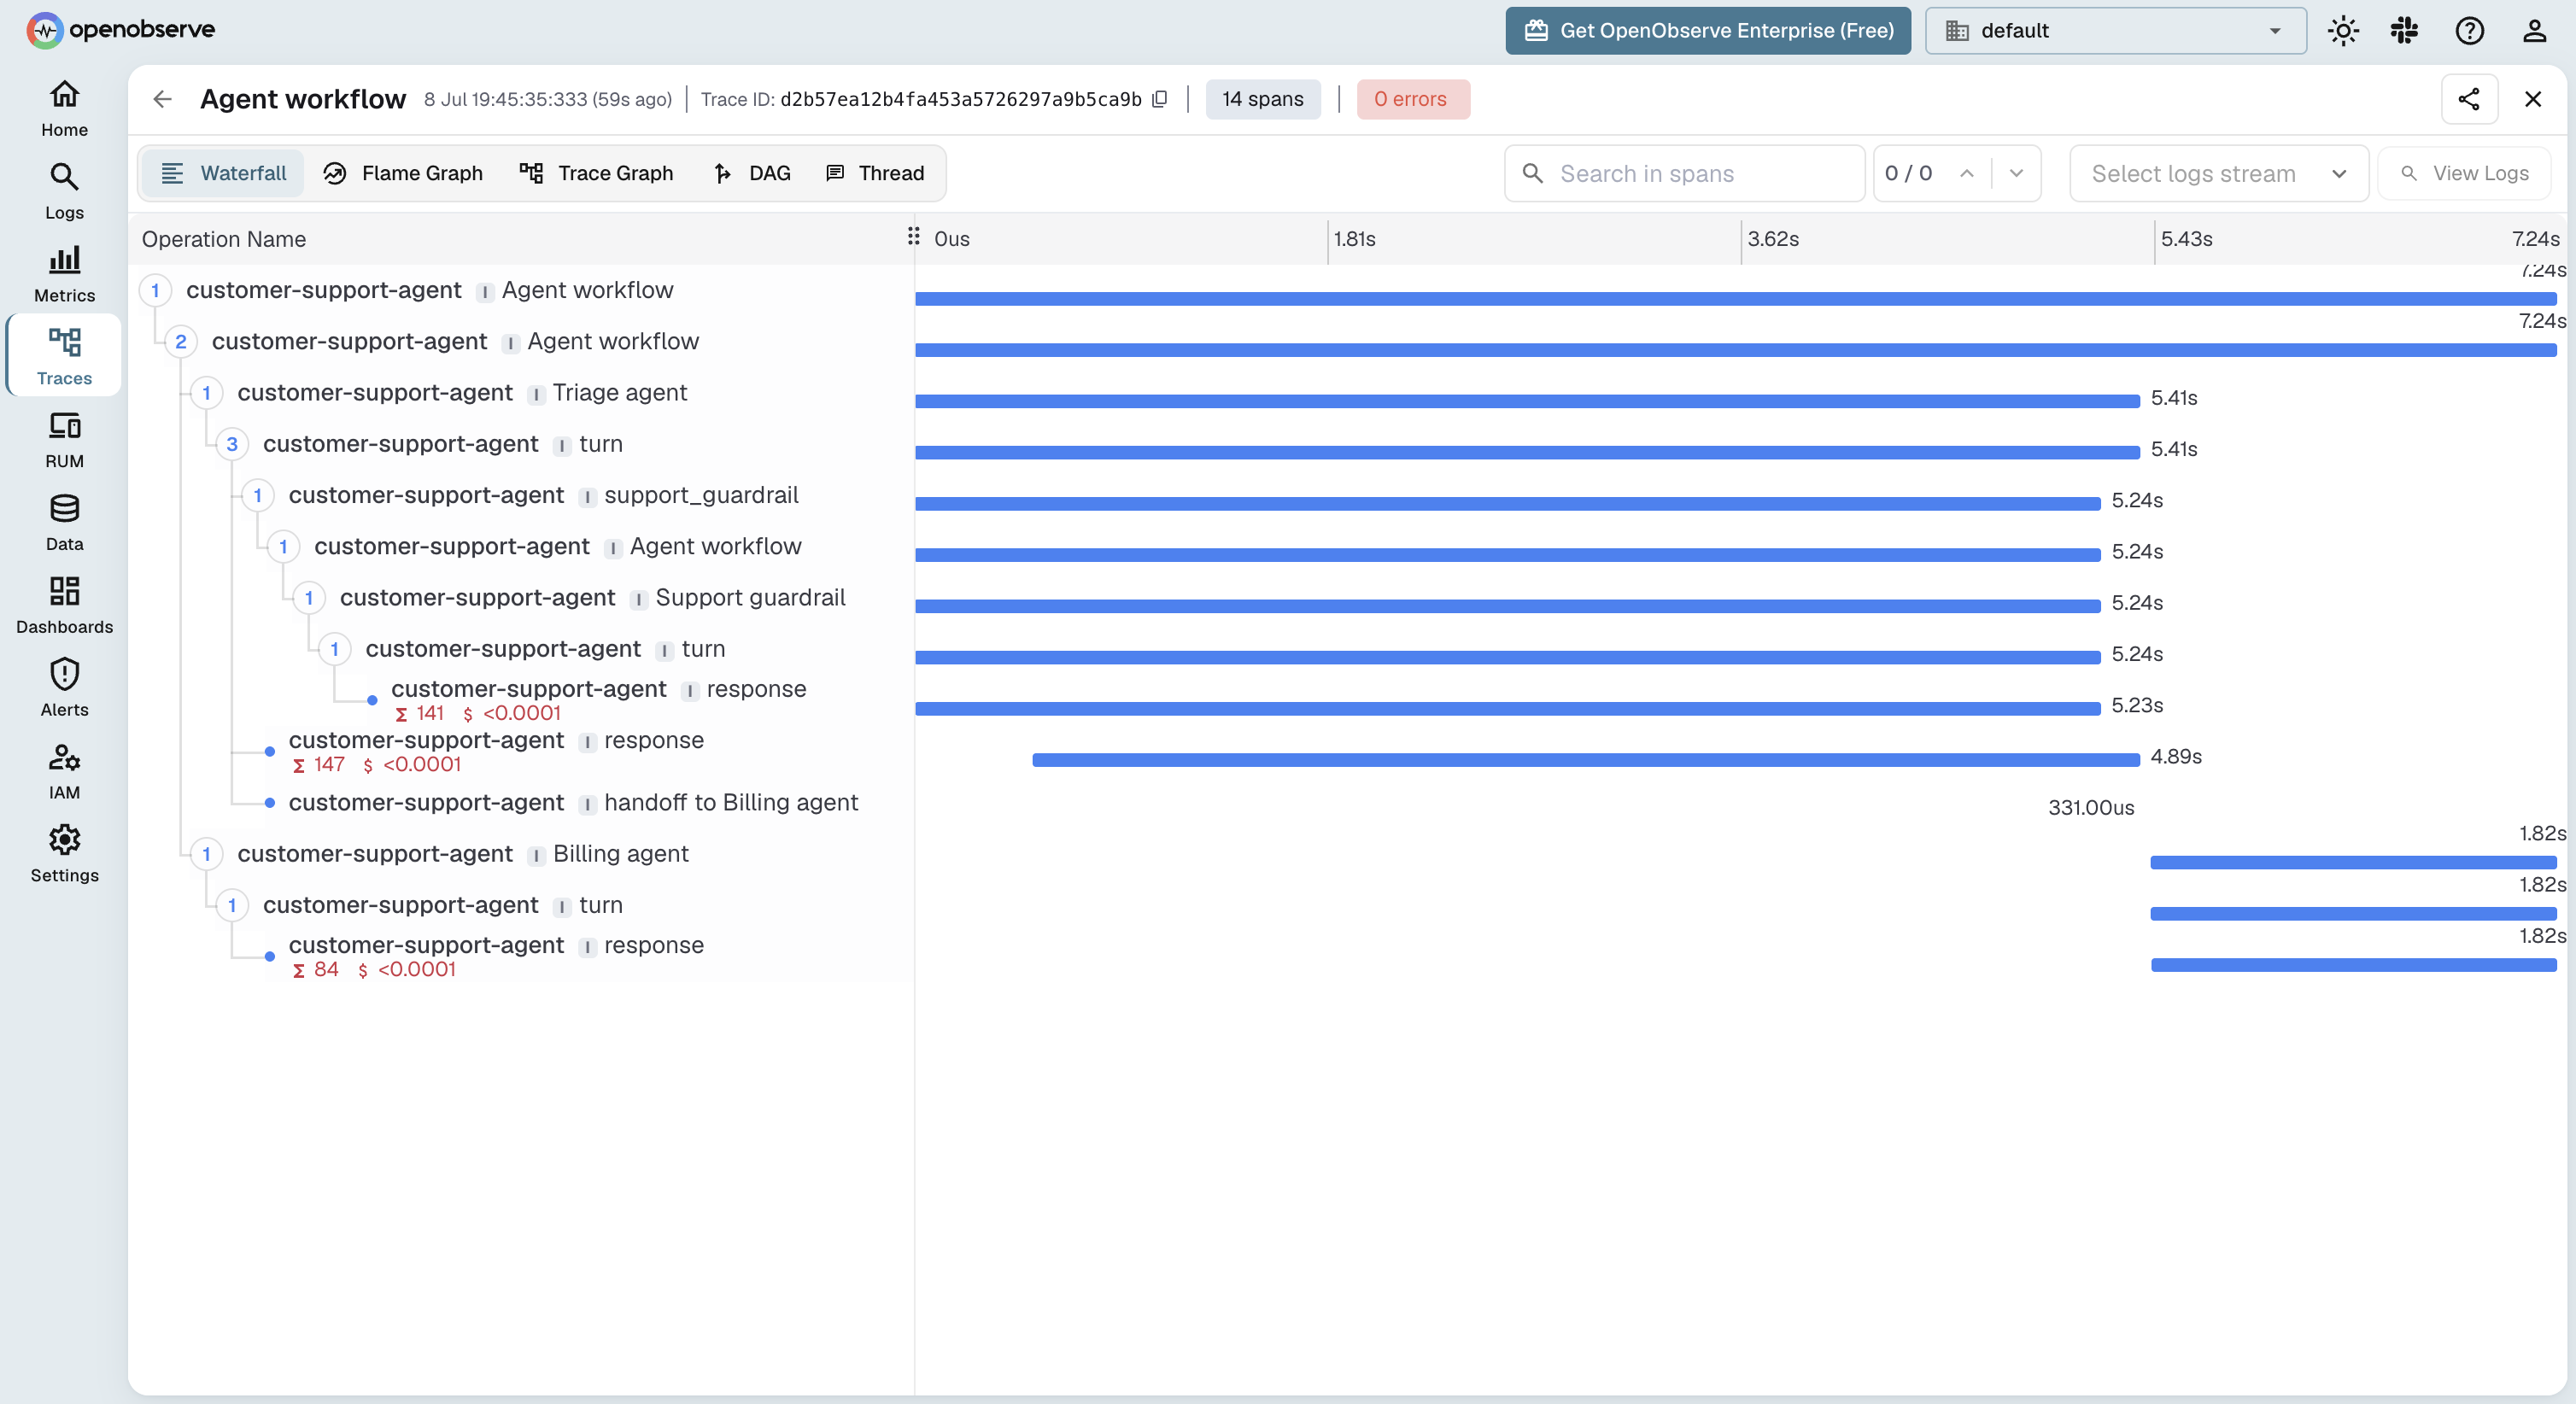Go to Metrics in sidebar
Image resolution: width=2576 pixels, height=1404 pixels.
(x=64, y=275)
